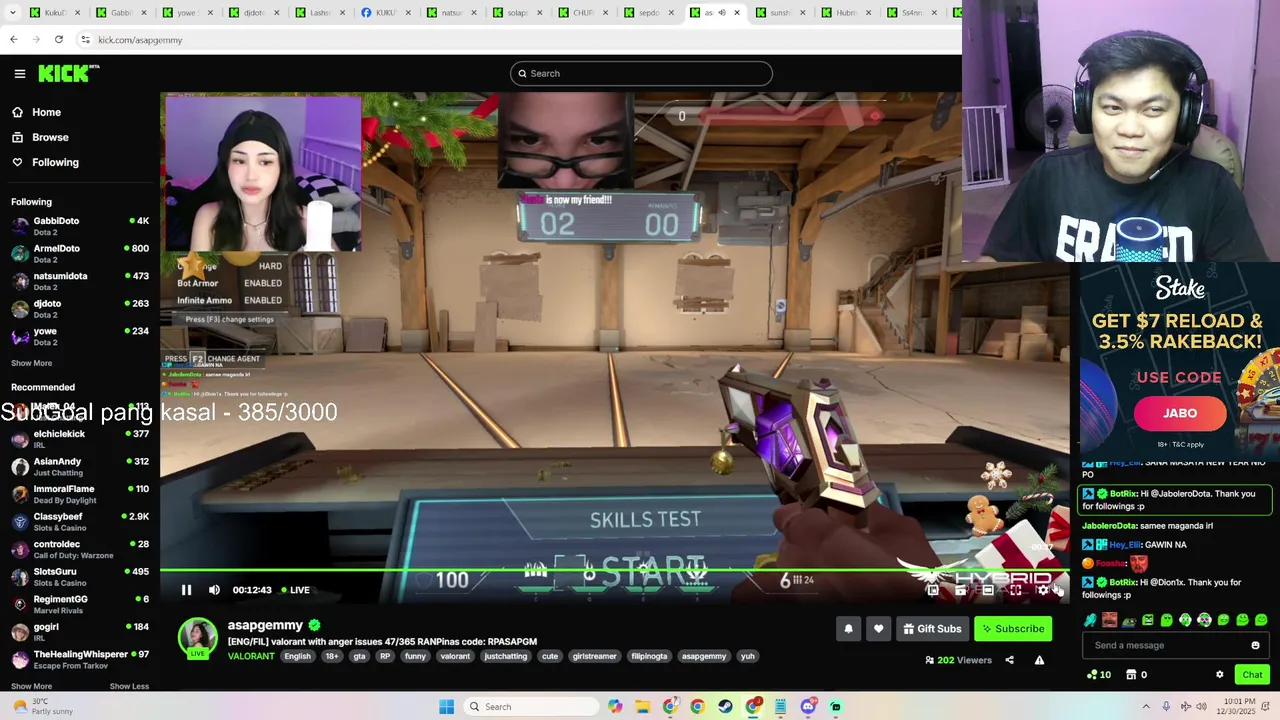The width and height of the screenshot is (1280, 720).
Task: Open Steam from the taskbar
Action: (x=725, y=707)
